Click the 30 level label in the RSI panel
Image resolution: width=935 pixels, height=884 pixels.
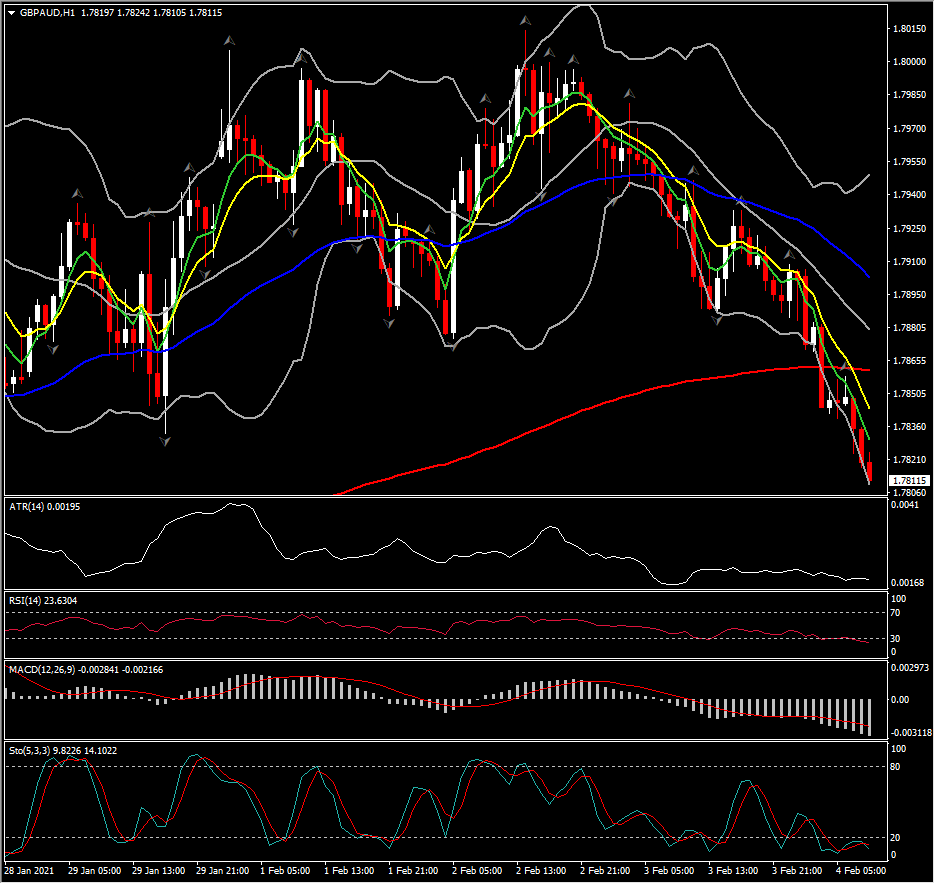[x=897, y=638]
